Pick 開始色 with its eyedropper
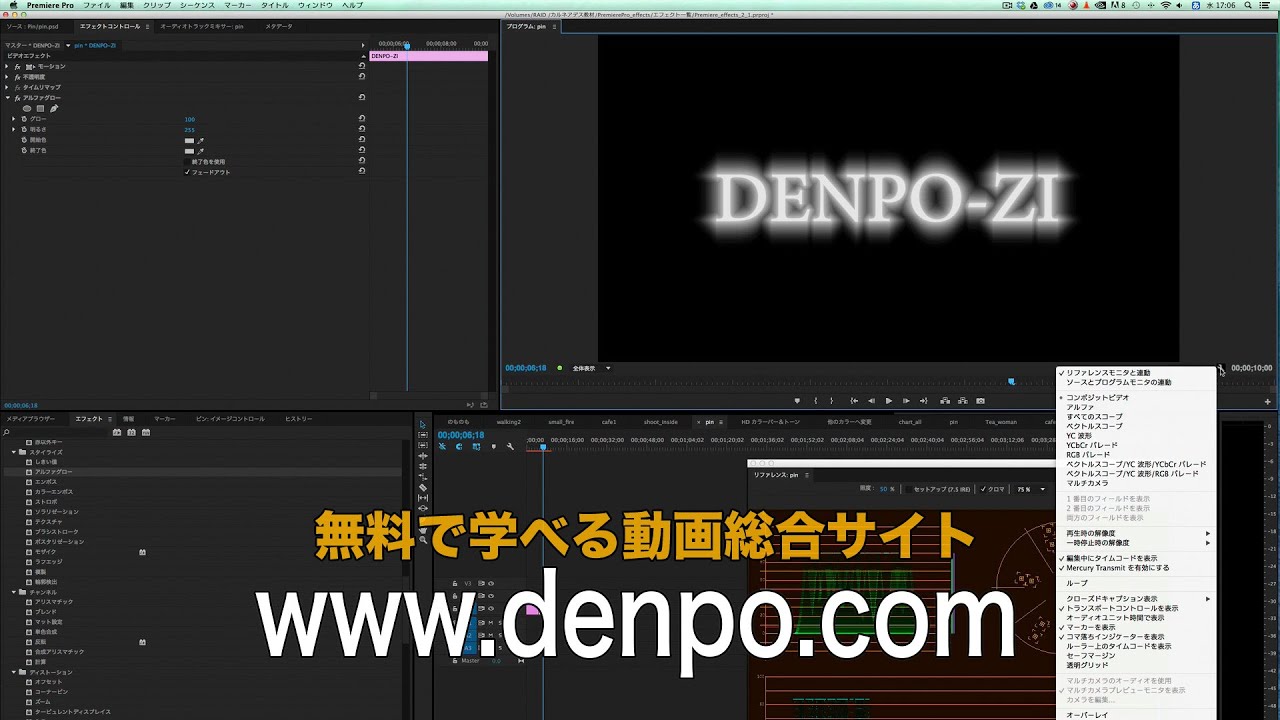The height and width of the screenshot is (720, 1280). pyautogui.click(x=200, y=140)
